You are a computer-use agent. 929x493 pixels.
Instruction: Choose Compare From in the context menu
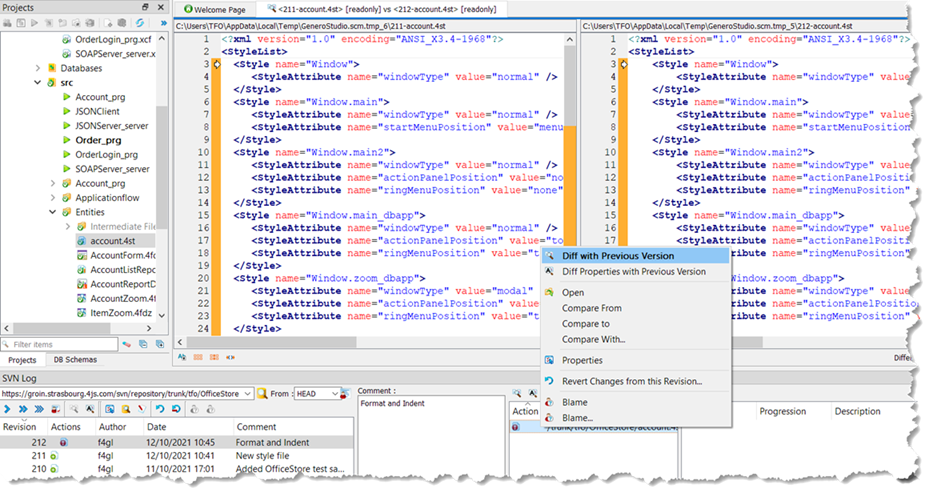[636, 308]
